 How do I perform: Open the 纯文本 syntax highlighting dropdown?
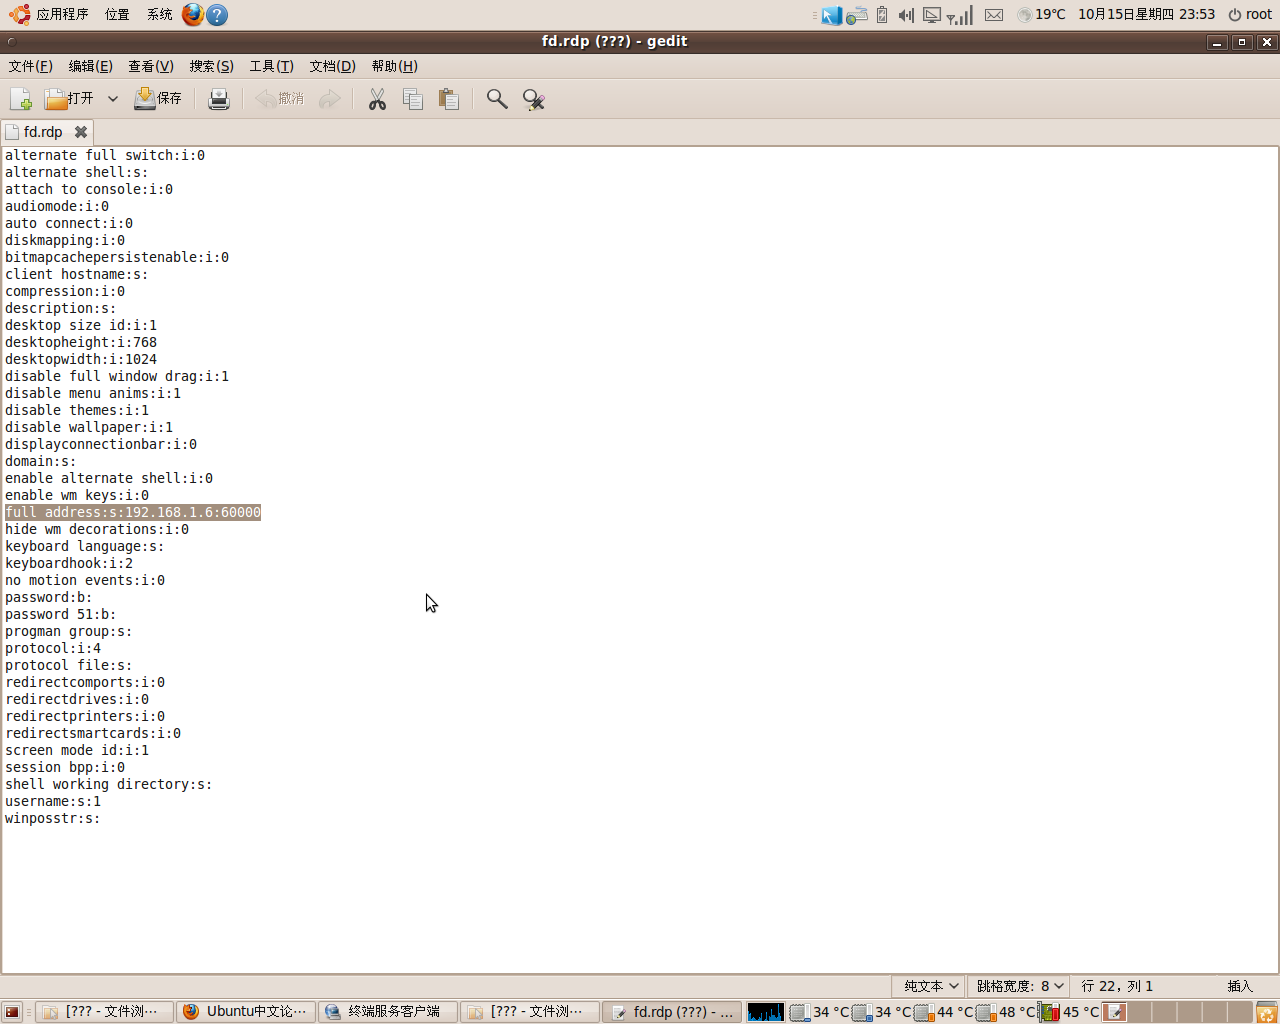[928, 986]
